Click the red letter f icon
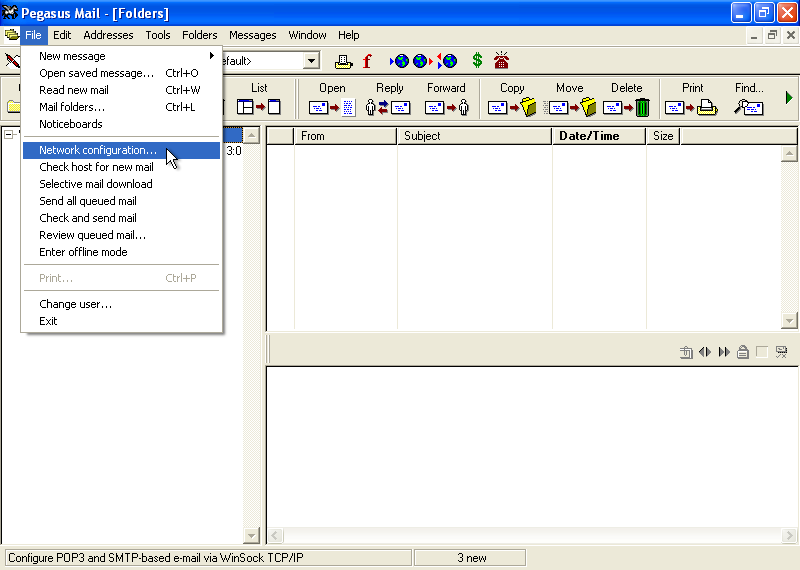This screenshot has width=800, height=570. click(x=367, y=61)
